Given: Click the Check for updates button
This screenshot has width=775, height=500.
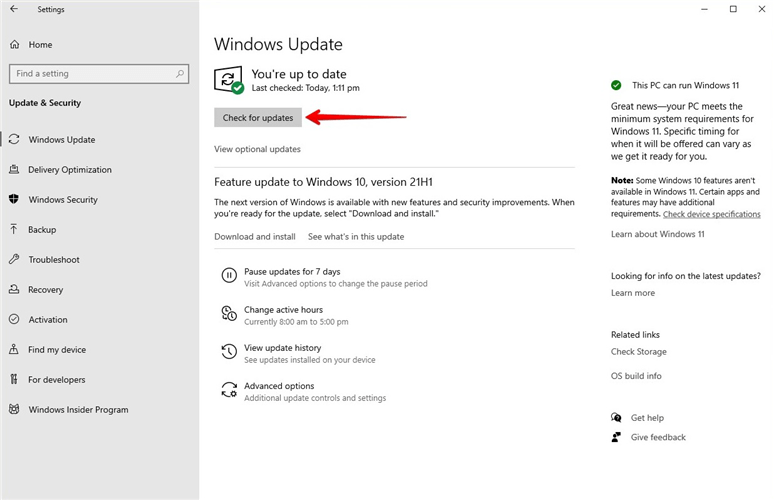Looking at the screenshot, I should [258, 118].
